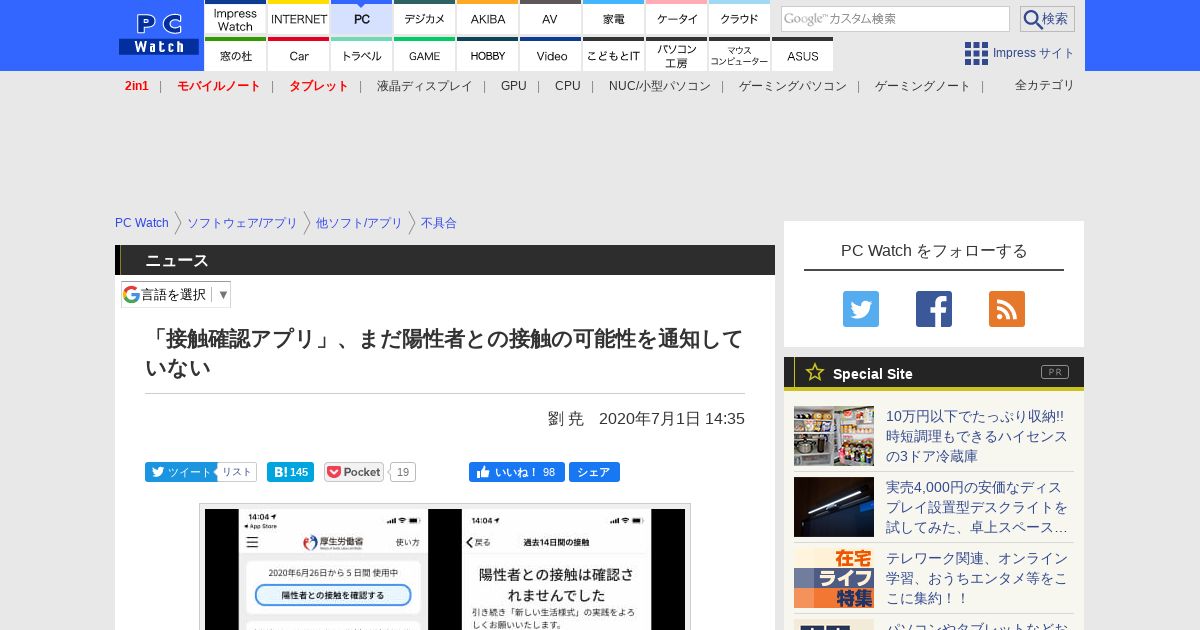This screenshot has height=630, width=1200.
Task: Open the タブレット category link
Action: pos(319,86)
